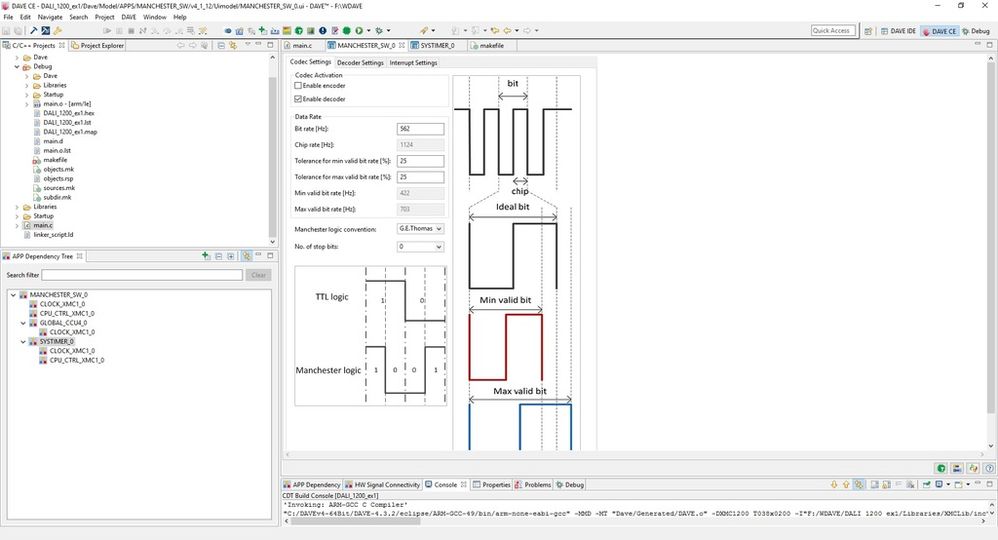The image size is (998, 540).
Task: Open Manchester logic convention dropdown
Action: pos(421,229)
